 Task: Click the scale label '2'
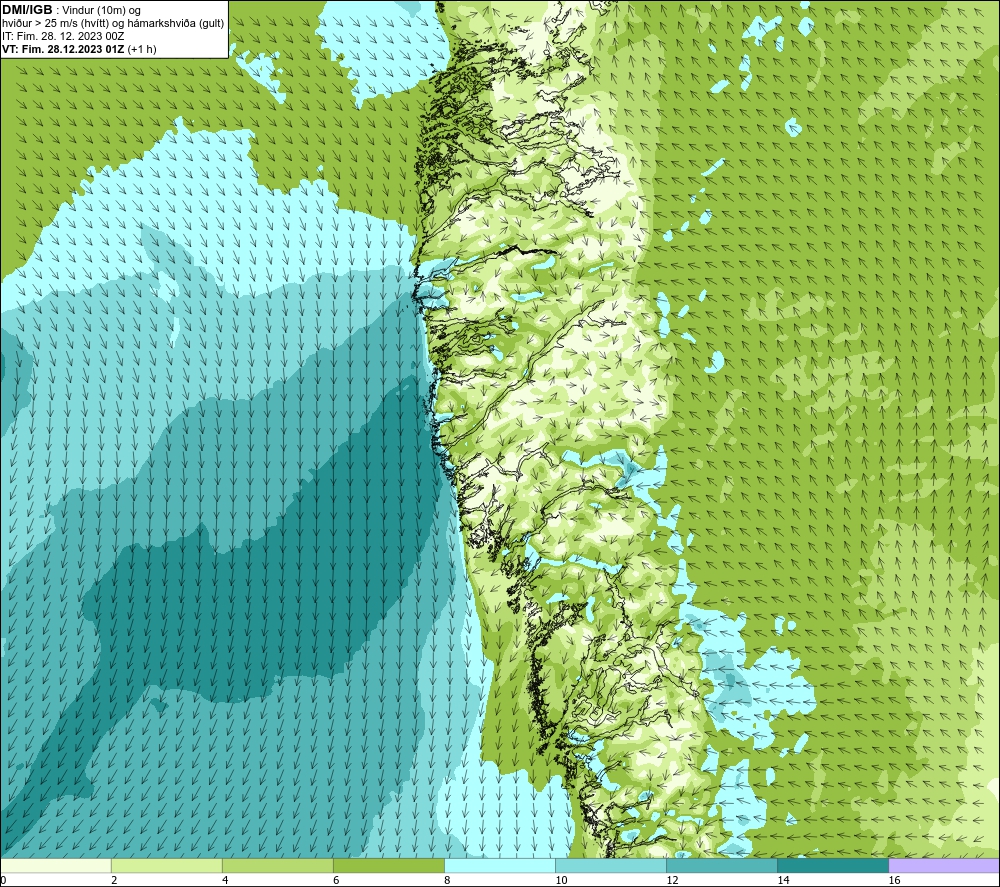(x=114, y=880)
